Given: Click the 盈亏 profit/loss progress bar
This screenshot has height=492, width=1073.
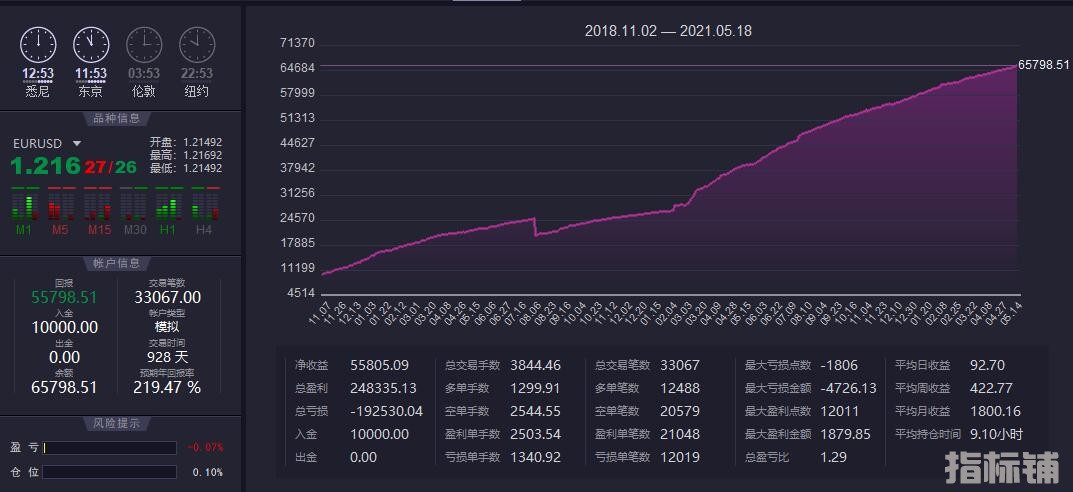Looking at the screenshot, I should 110,448.
